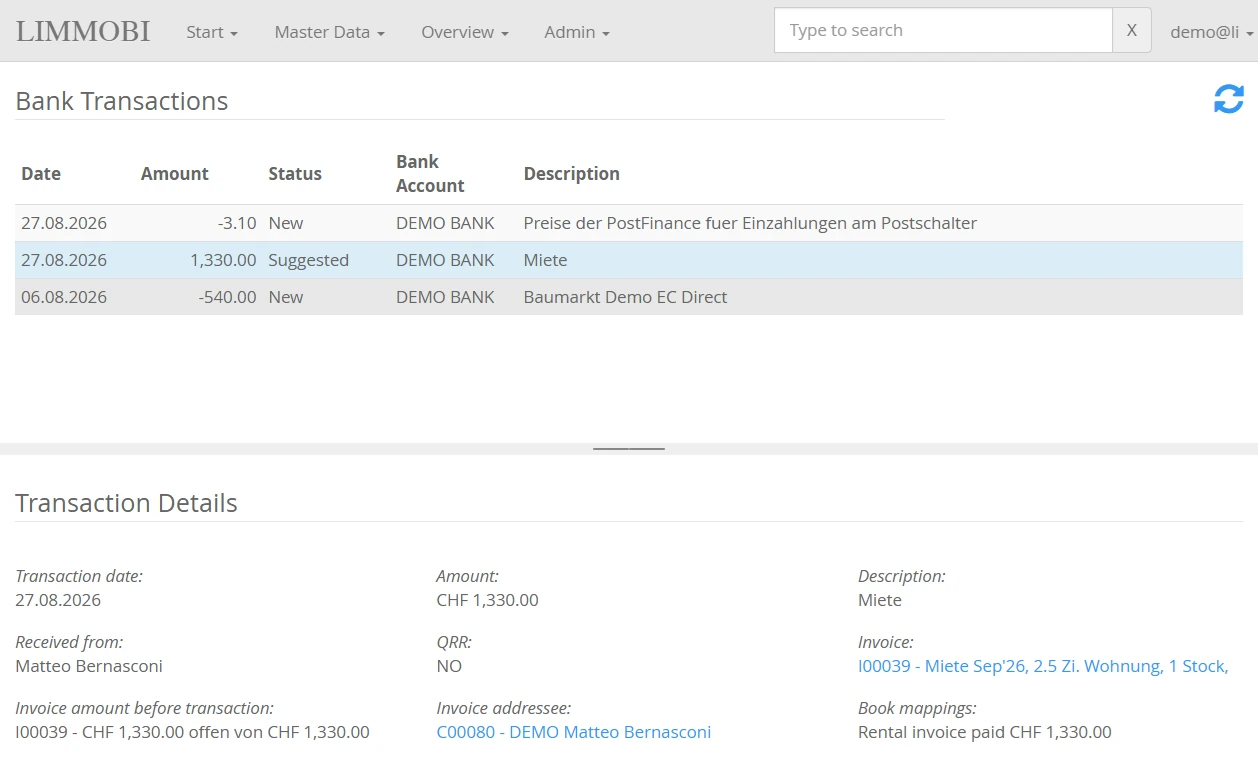Viewport: 1258px width, 771px height.
Task: Click the received from Matteo Bernasconi value
Action: [x=89, y=666]
